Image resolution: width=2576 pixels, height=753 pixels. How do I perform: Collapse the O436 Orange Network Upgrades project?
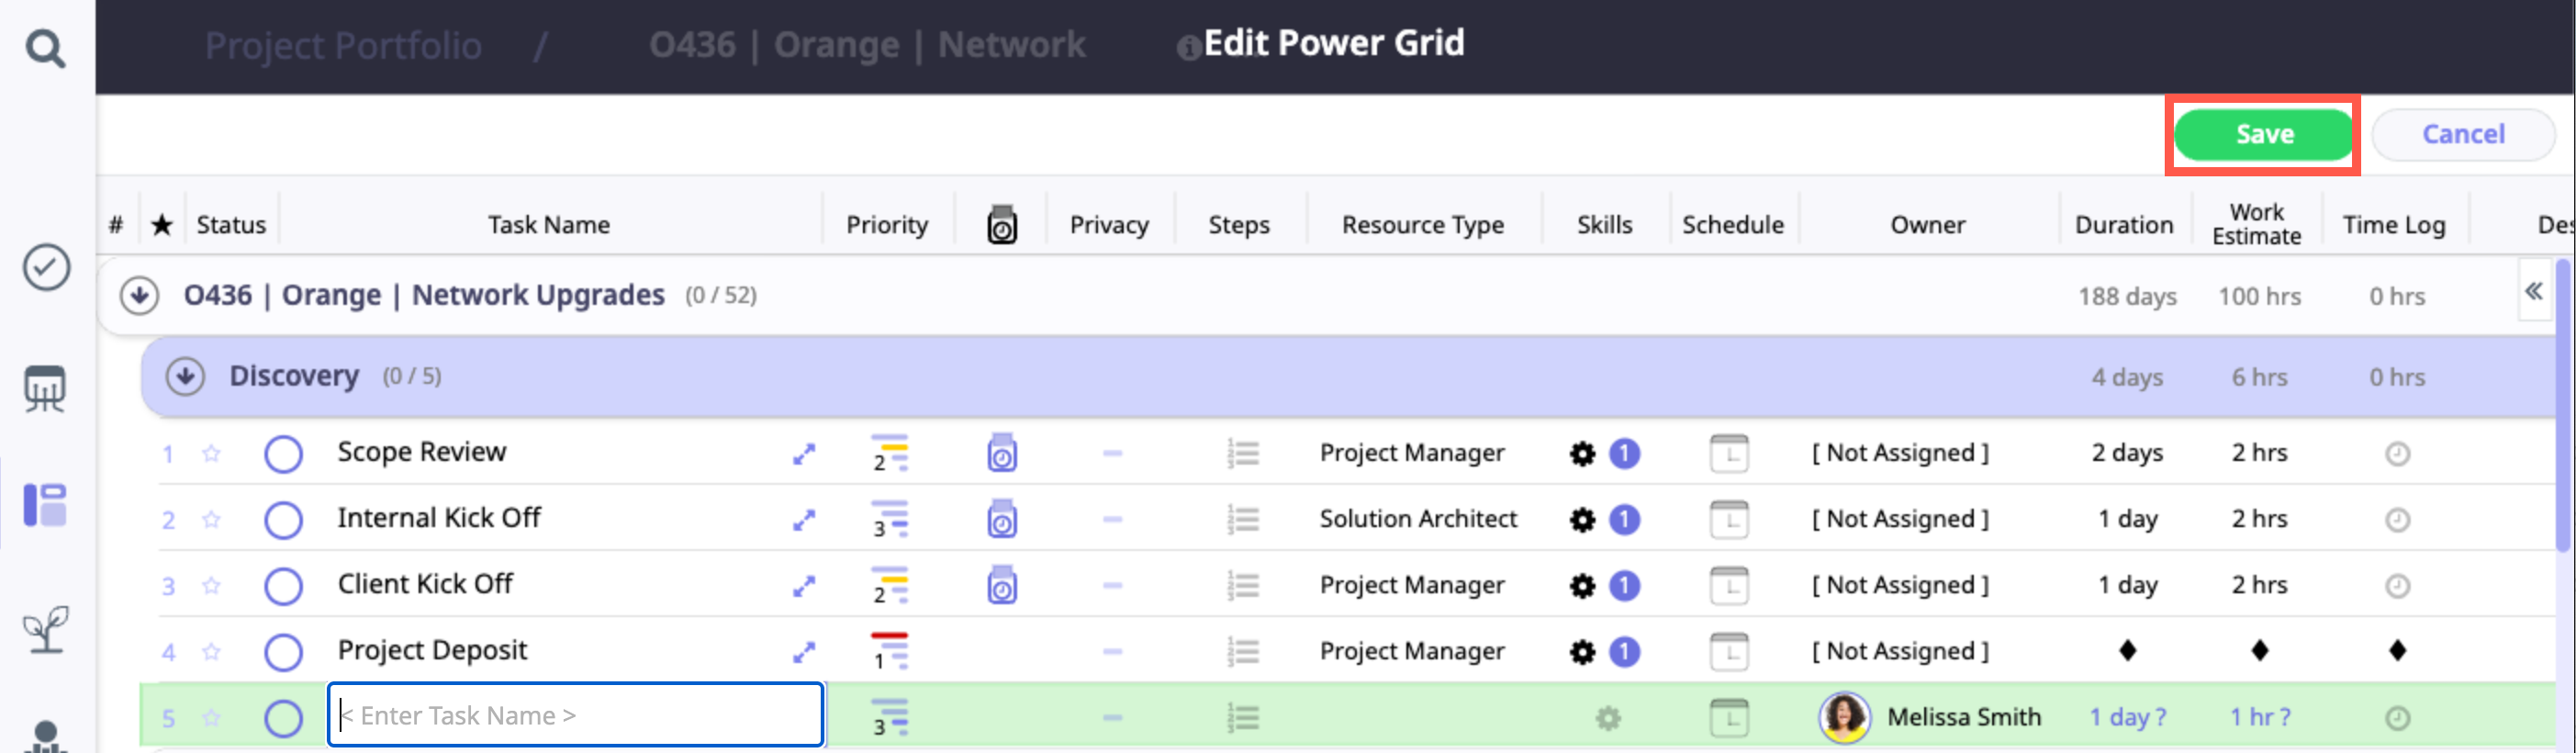[x=139, y=295]
